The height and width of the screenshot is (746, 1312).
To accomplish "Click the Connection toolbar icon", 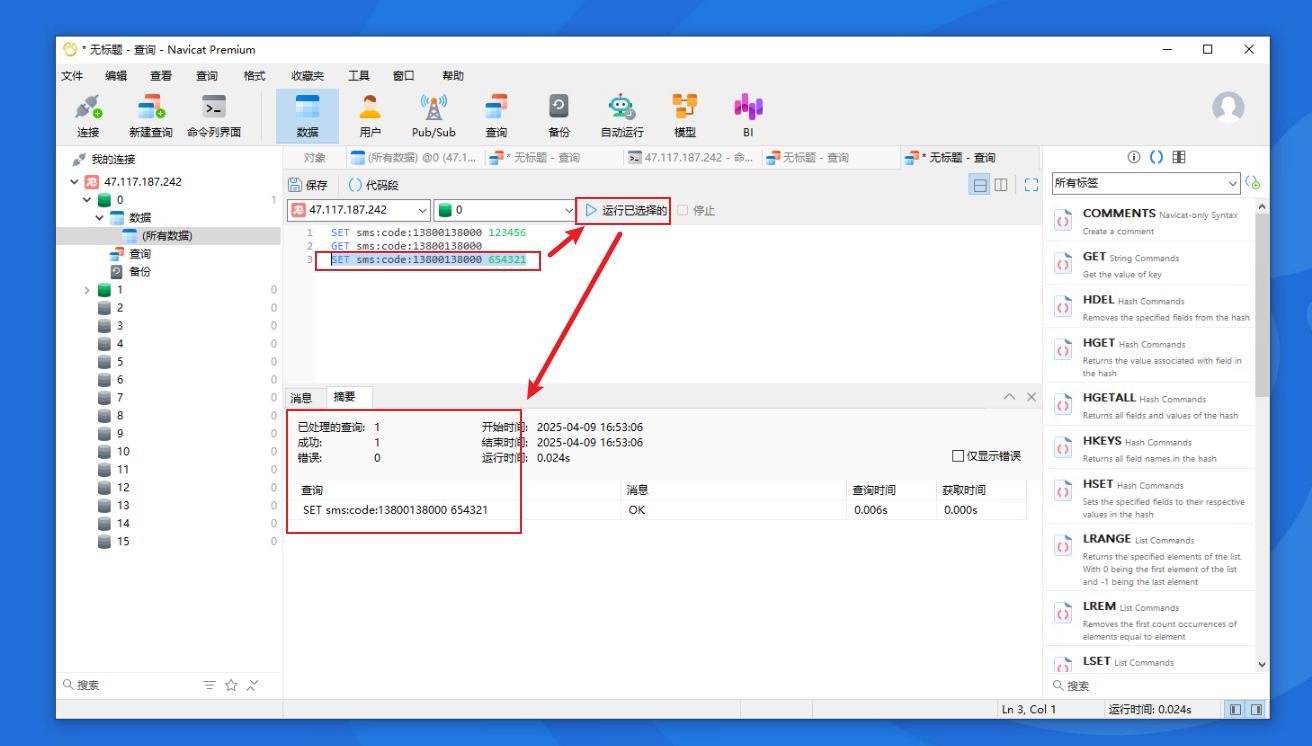I will click(88, 116).
